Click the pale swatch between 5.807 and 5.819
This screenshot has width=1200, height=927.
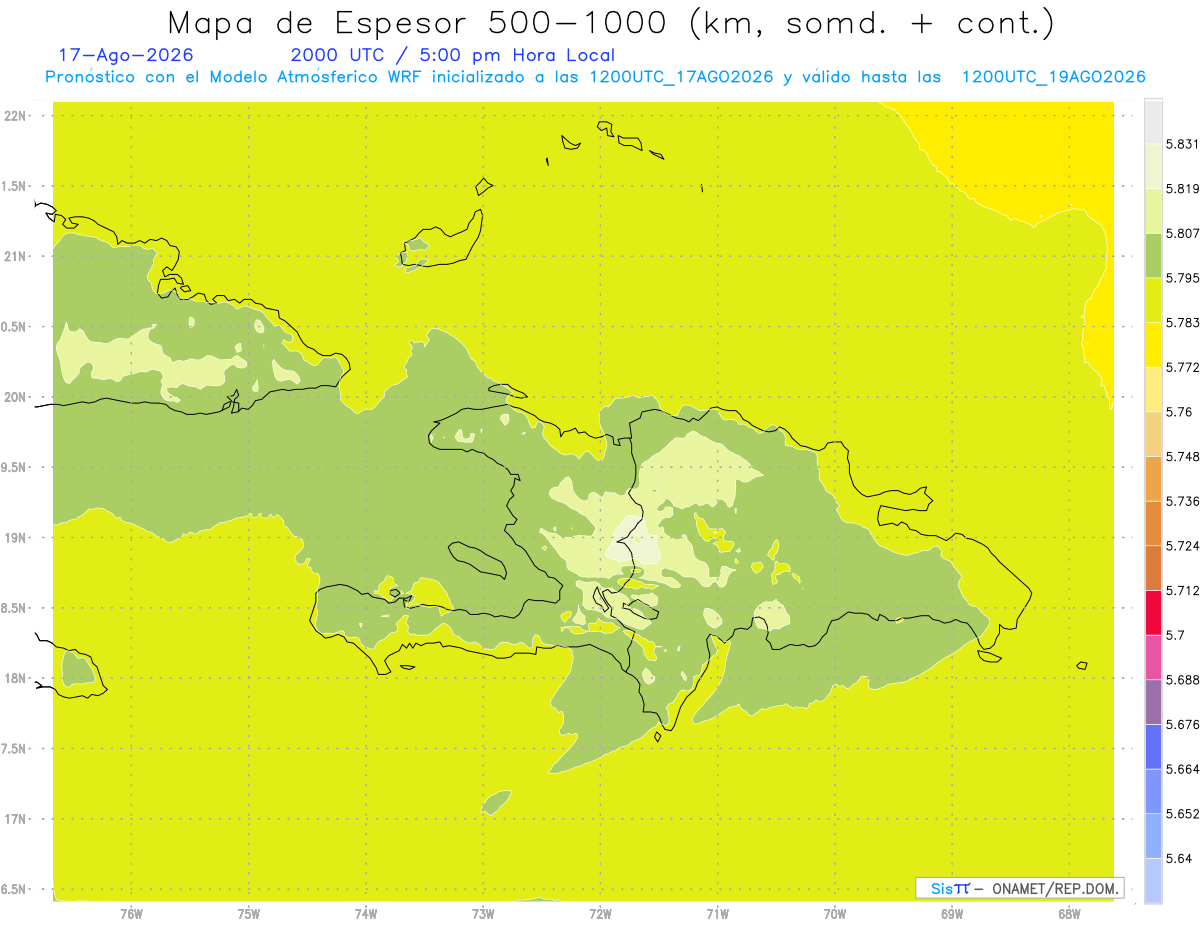(1153, 210)
